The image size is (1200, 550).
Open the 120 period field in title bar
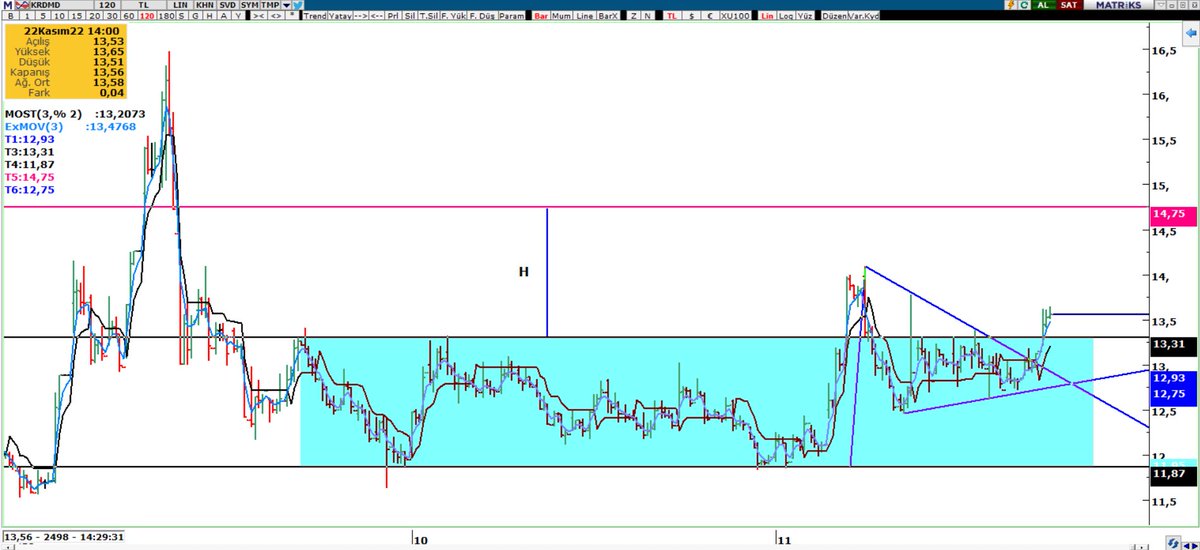108,6
